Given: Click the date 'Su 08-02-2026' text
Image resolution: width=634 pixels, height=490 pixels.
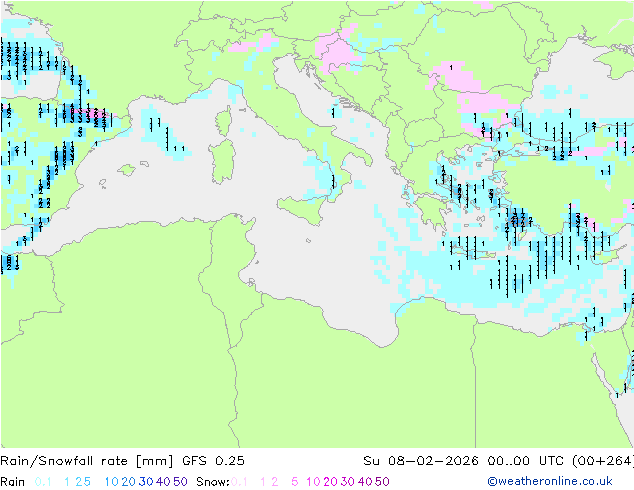Looking at the screenshot, I should (x=421, y=461).
